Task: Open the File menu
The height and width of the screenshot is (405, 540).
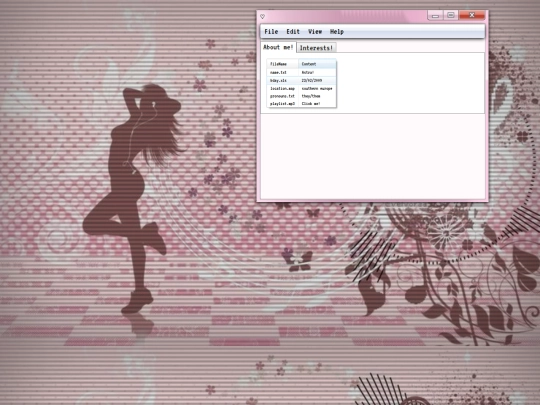Action: [x=271, y=32]
